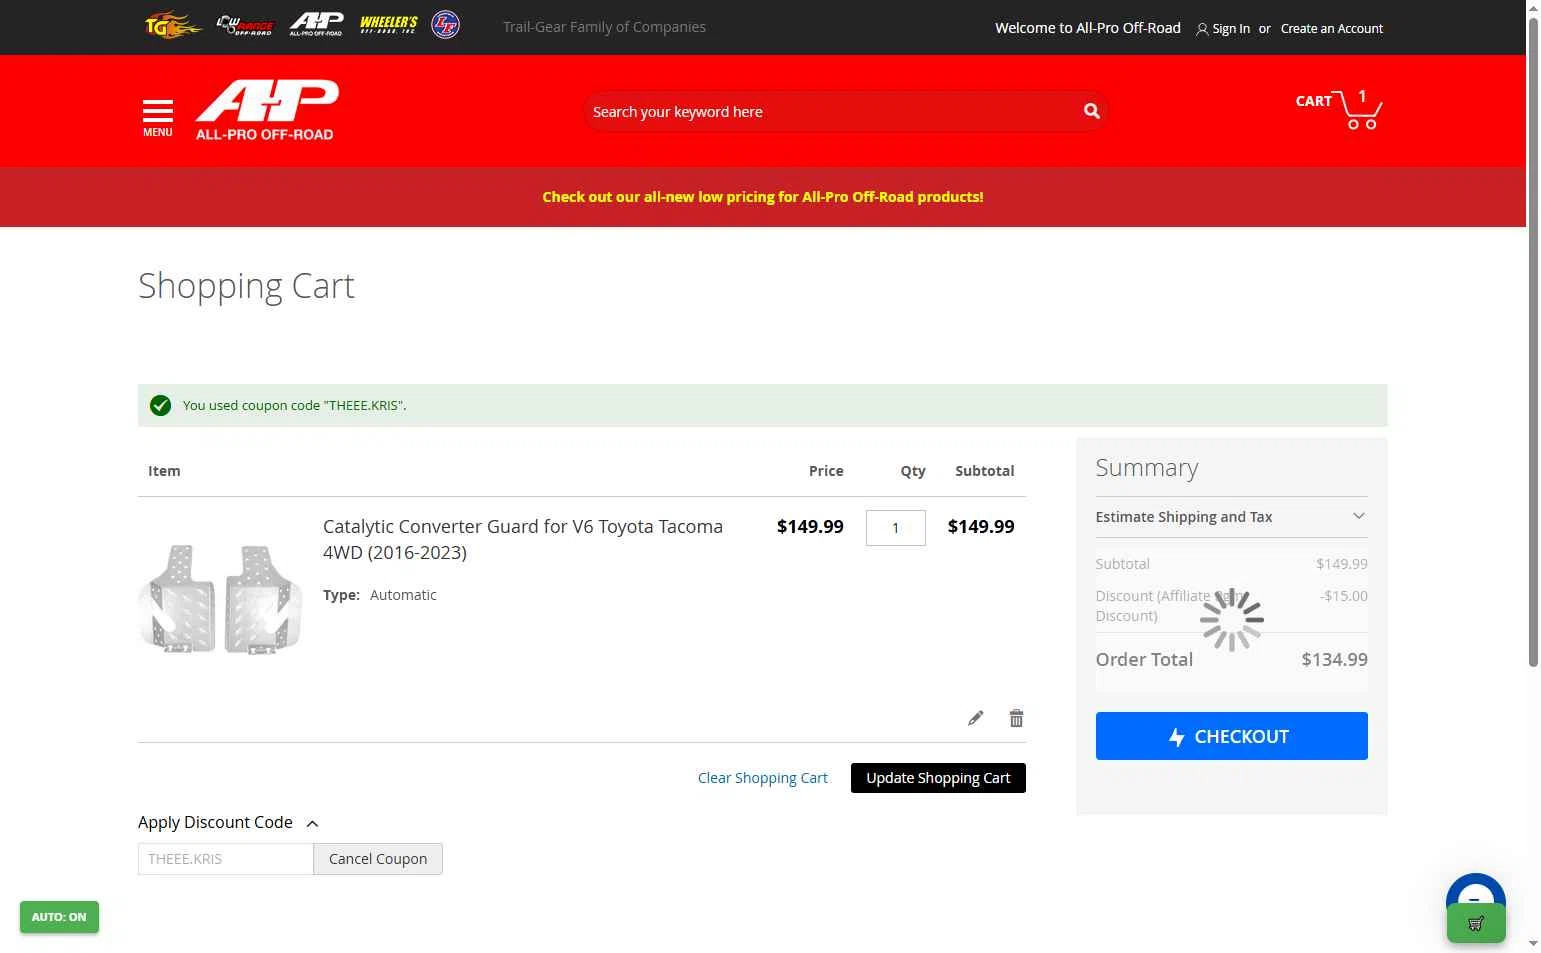Open the Low Range Off-Road brand logo
The width and height of the screenshot is (1541, 953).
click(x=245, y=25)
